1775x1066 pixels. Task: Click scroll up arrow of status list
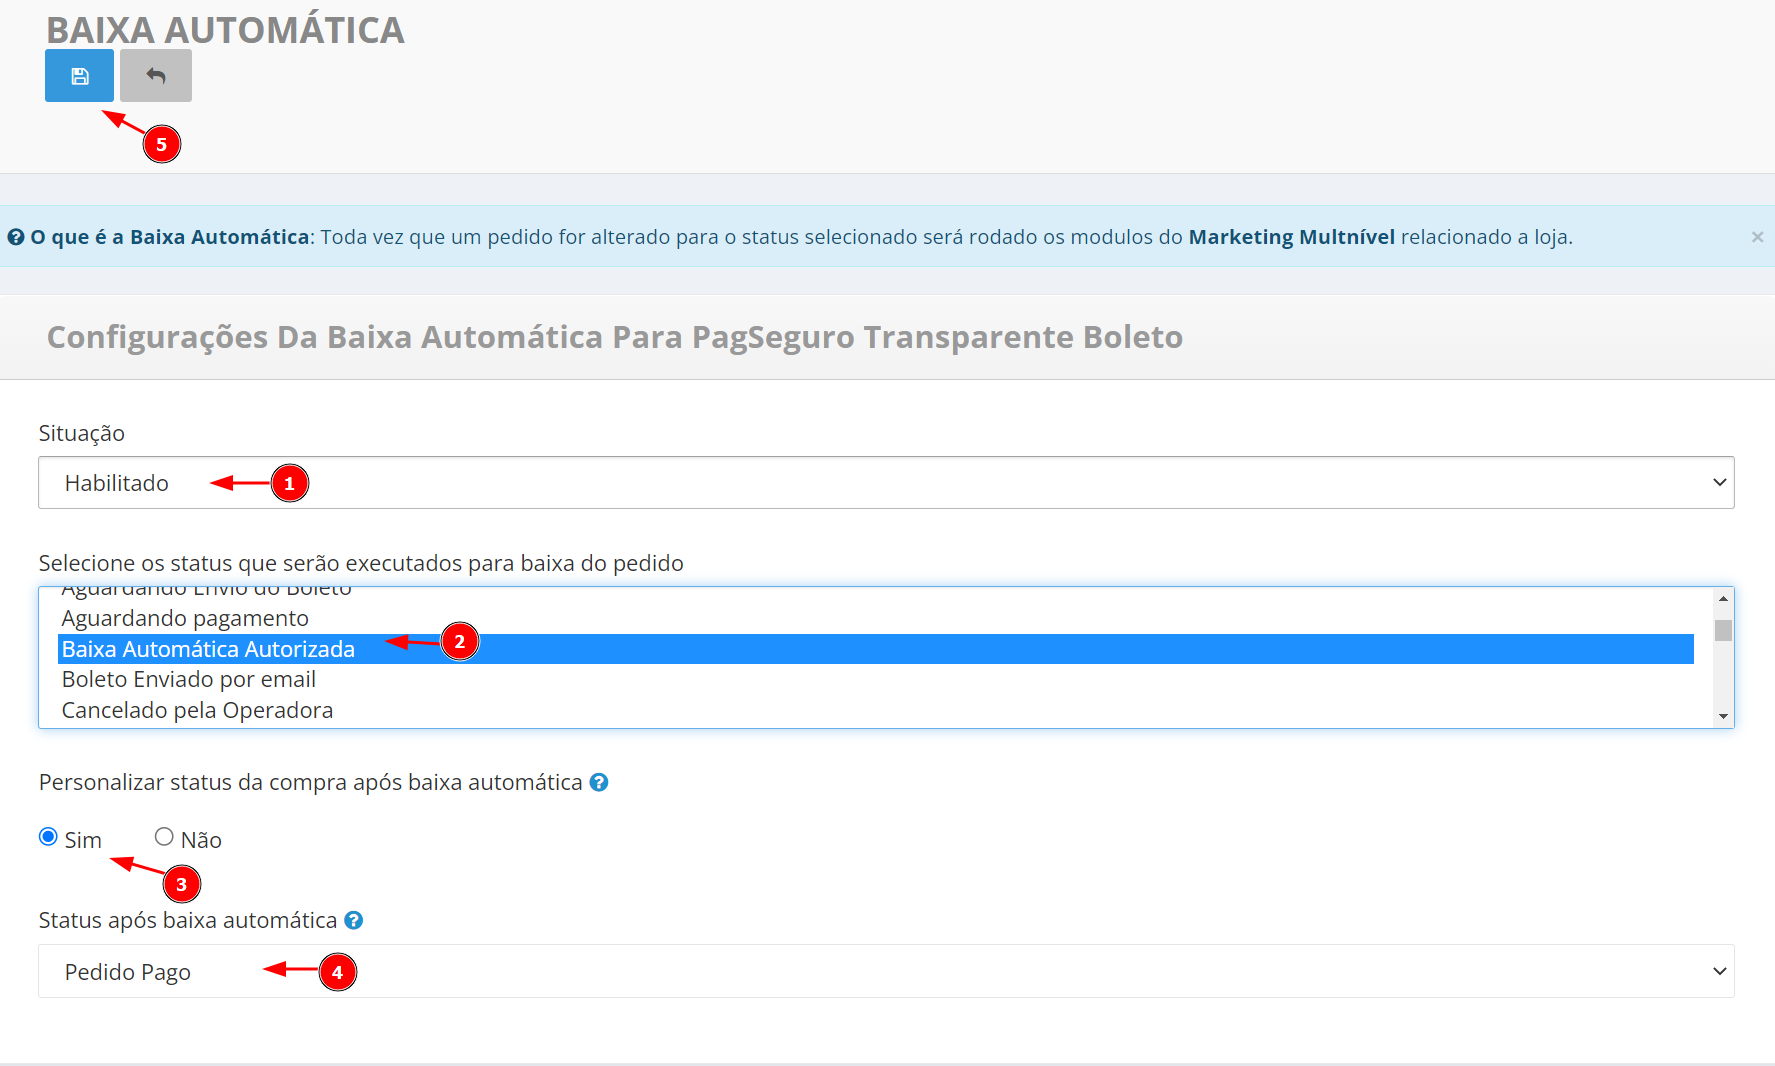(1723, 598)
